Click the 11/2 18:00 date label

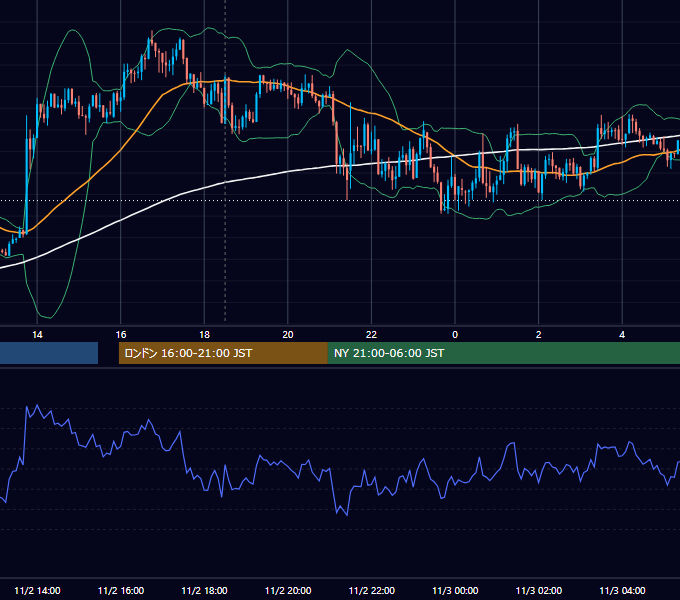coord(204,590)
